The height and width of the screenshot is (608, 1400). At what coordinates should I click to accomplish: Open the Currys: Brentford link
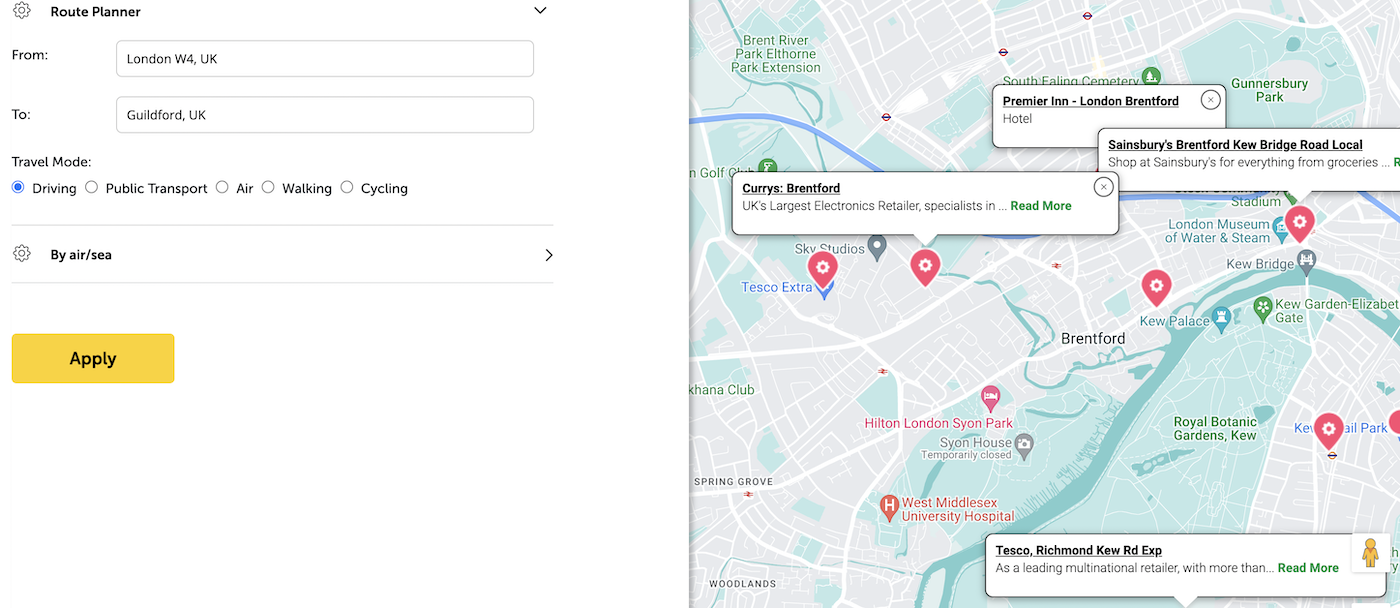[x=791, y=188]
